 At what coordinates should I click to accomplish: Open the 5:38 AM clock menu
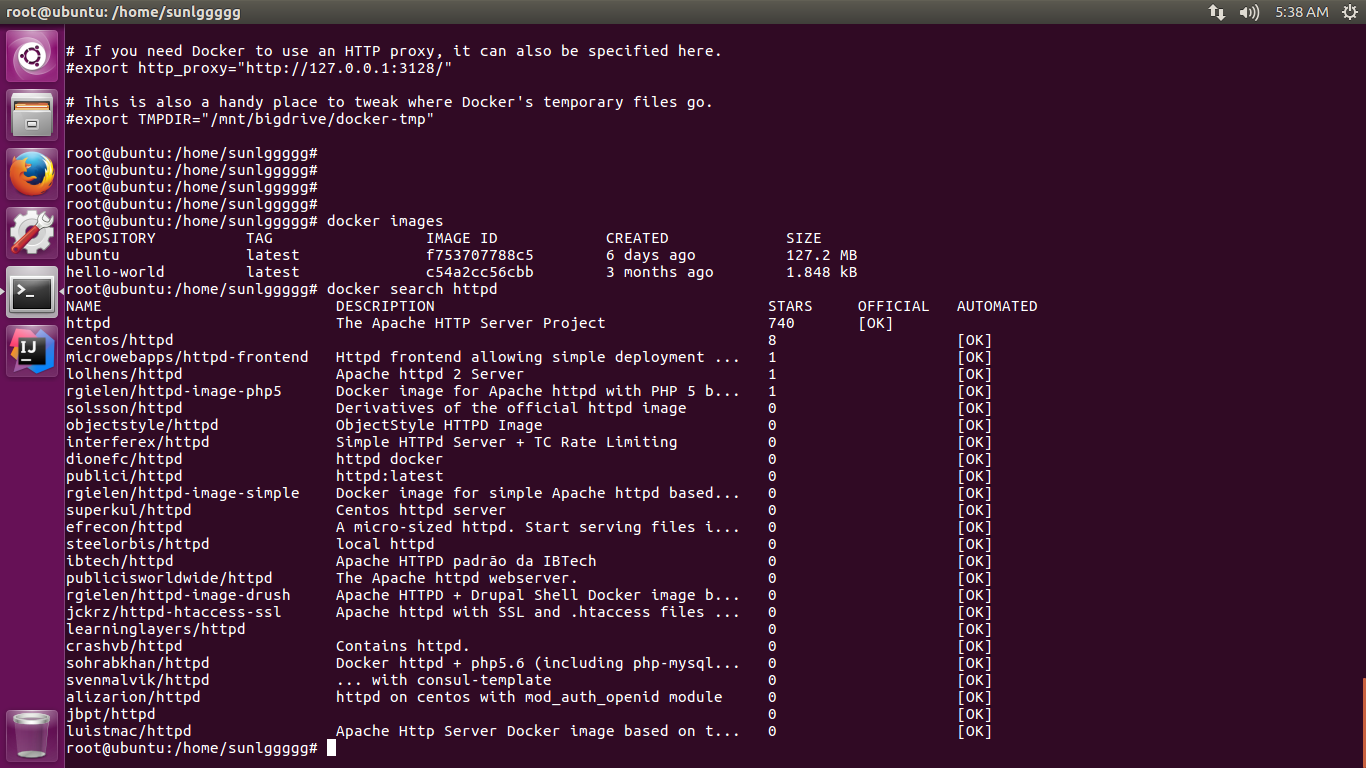1302,12
